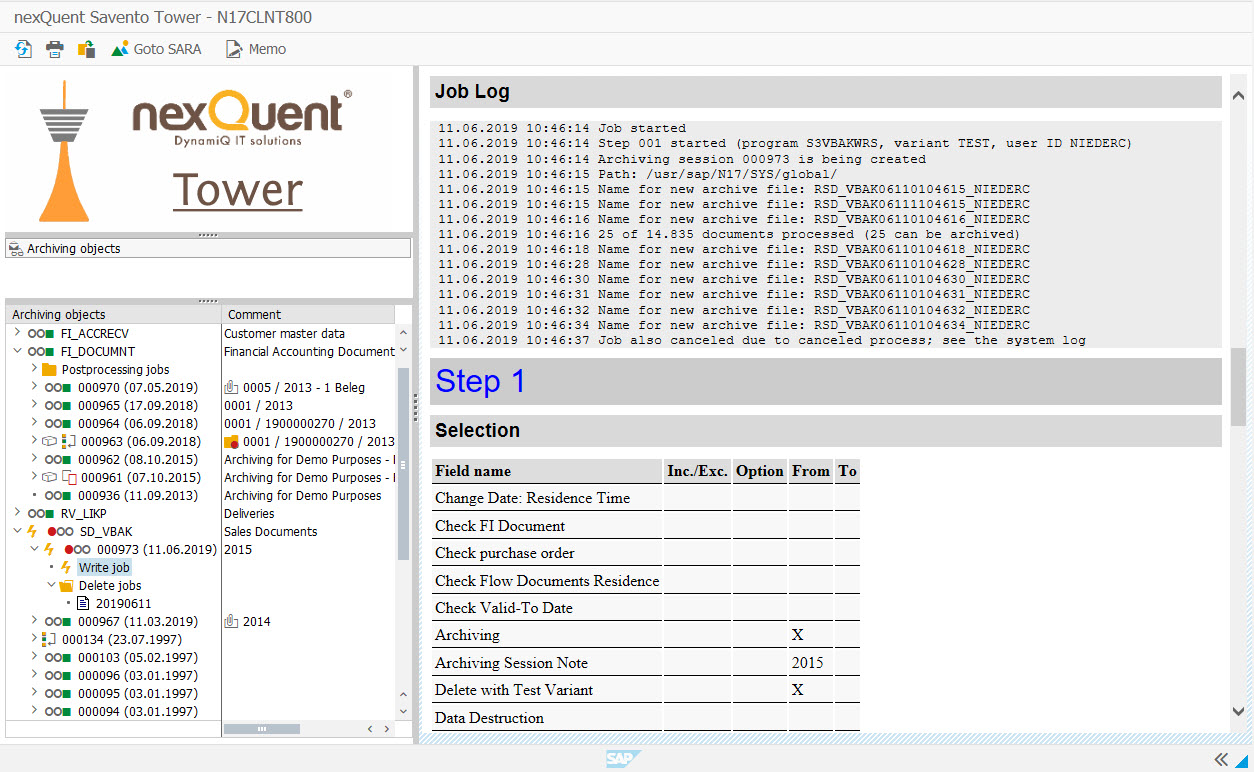Click status lights icon of RV_LIKP

[42, 514]
